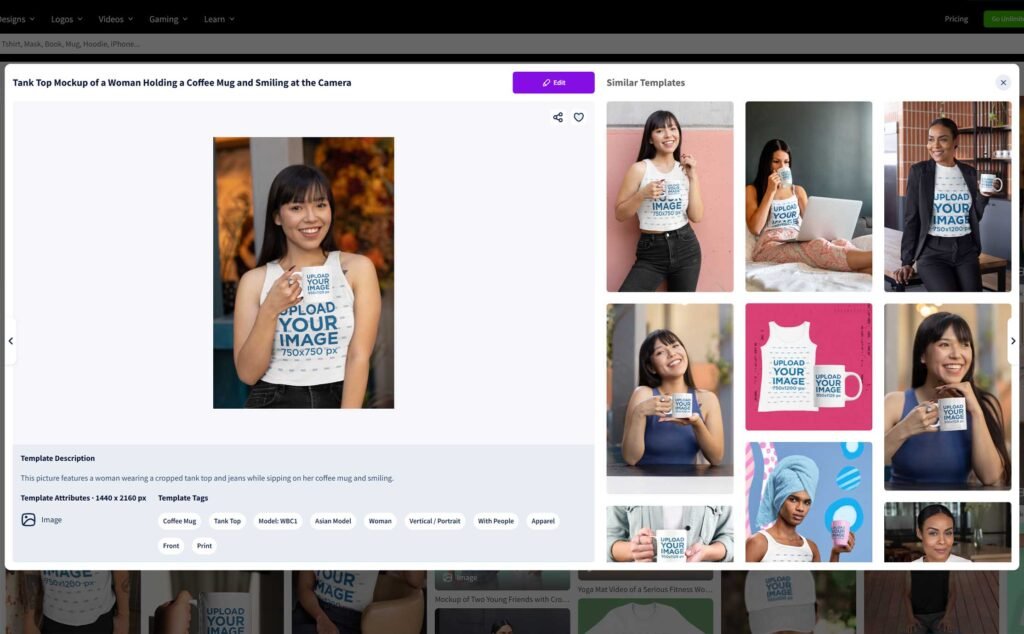Open the Videos dropdown menu
The width and height of the screenshot is (1024, 634).
pyautogui.click(x=116, y=19)
